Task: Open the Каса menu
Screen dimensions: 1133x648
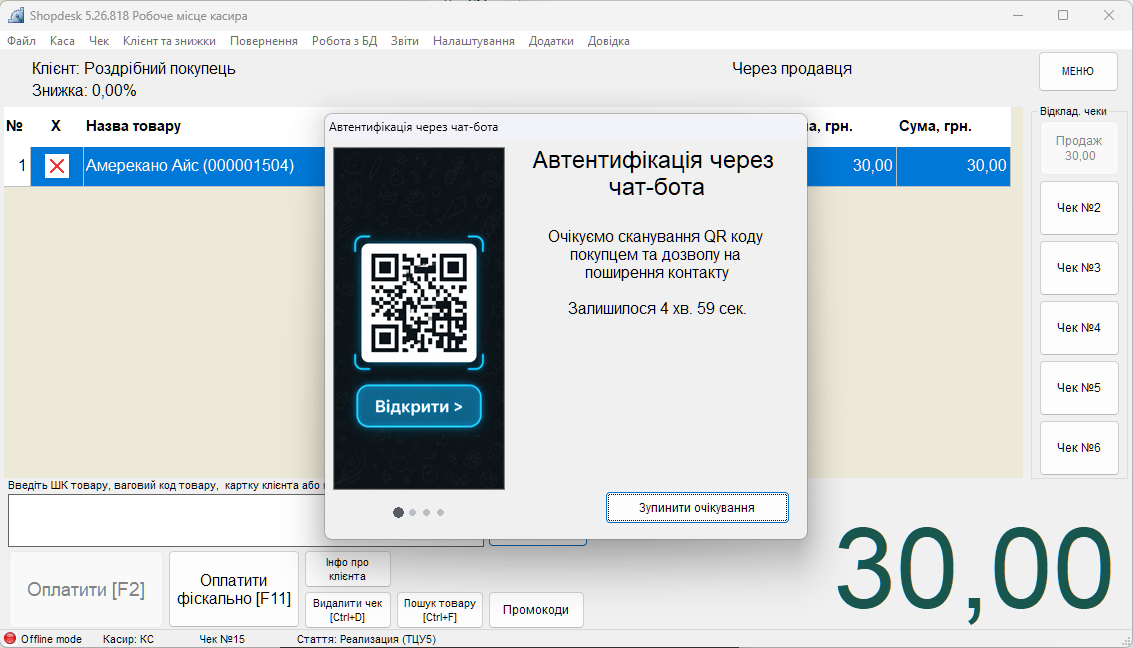Action: click(x=62, y=41)
